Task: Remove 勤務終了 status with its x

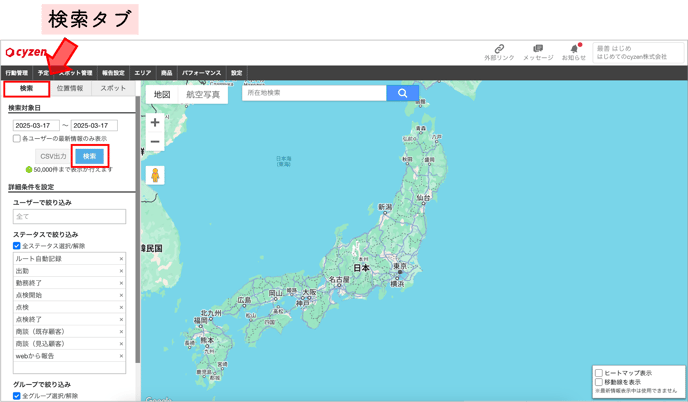Action: point(122,283)
